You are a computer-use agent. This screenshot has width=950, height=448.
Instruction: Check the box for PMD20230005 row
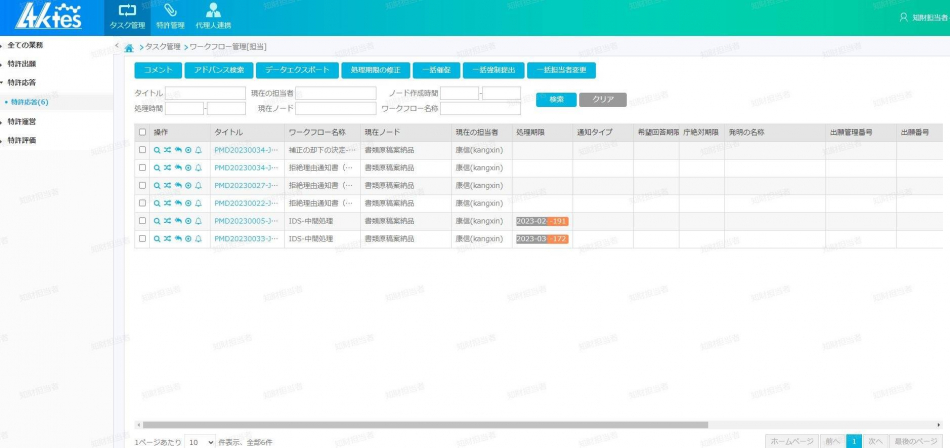[x=142, y=221]
